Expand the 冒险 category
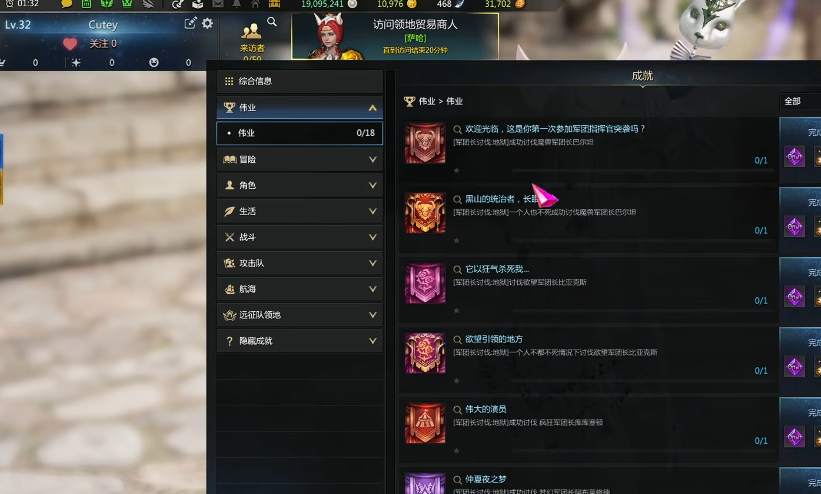The width and height of the screenshot is (821, 494). (299, 159)
